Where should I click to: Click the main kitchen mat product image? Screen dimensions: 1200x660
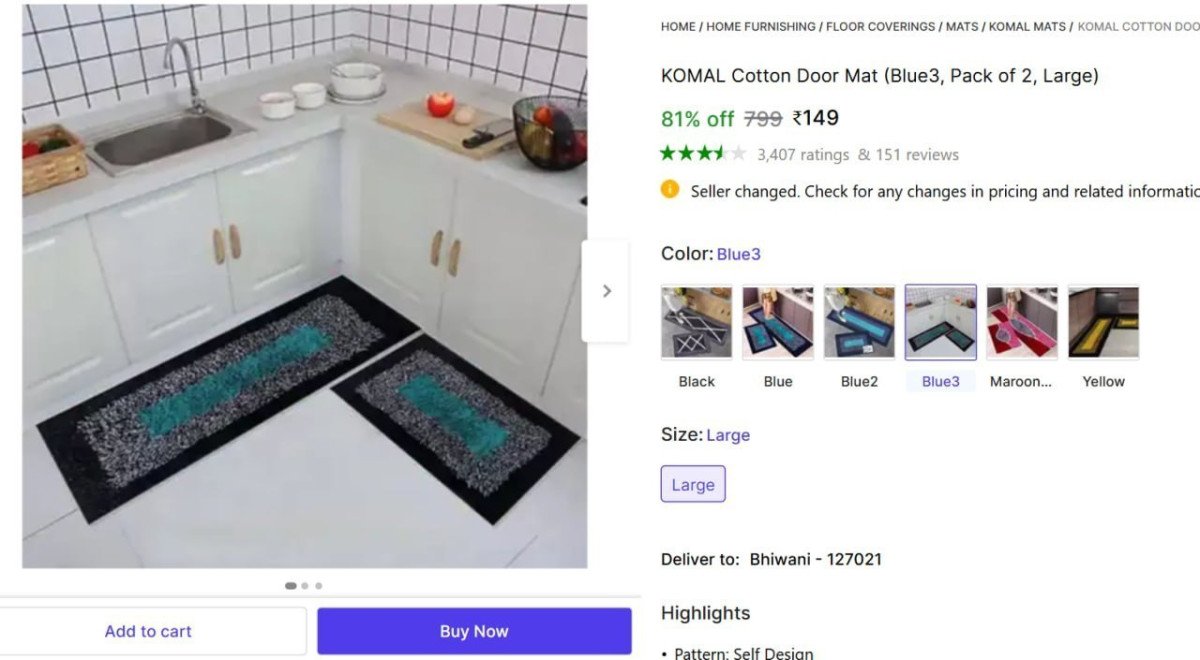tap(305, 286)
